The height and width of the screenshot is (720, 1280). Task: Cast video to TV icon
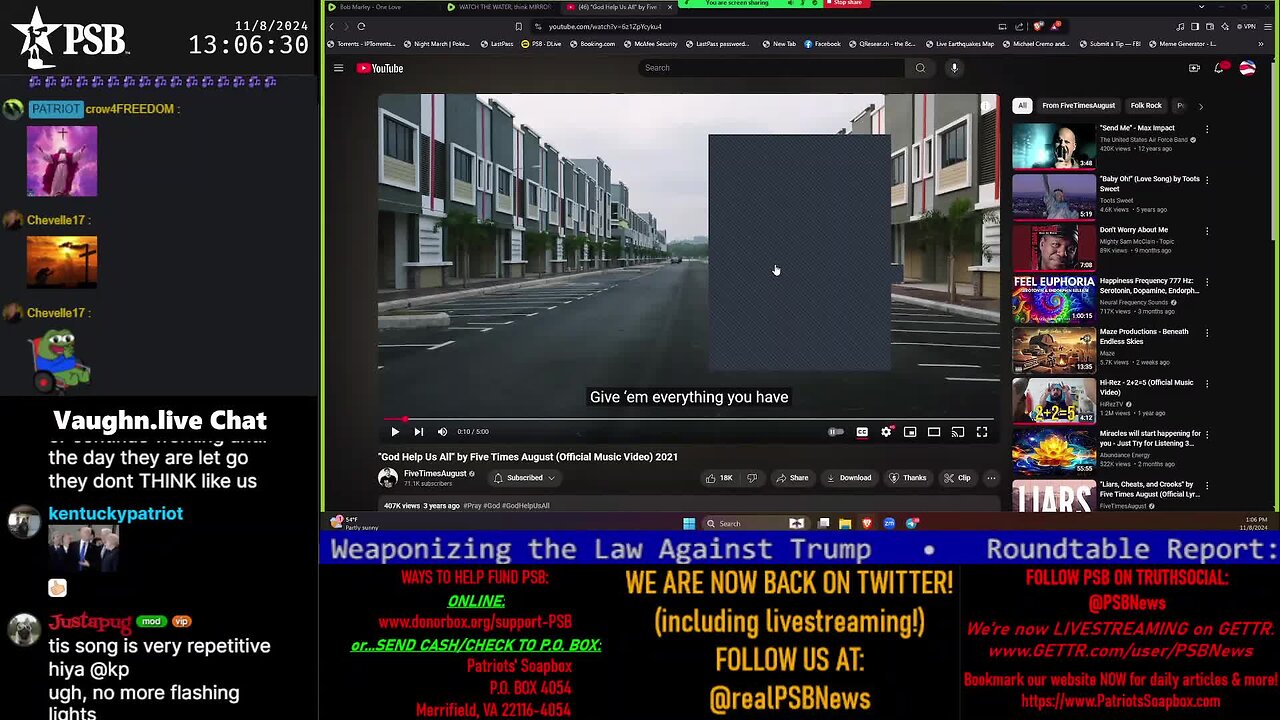958,432
